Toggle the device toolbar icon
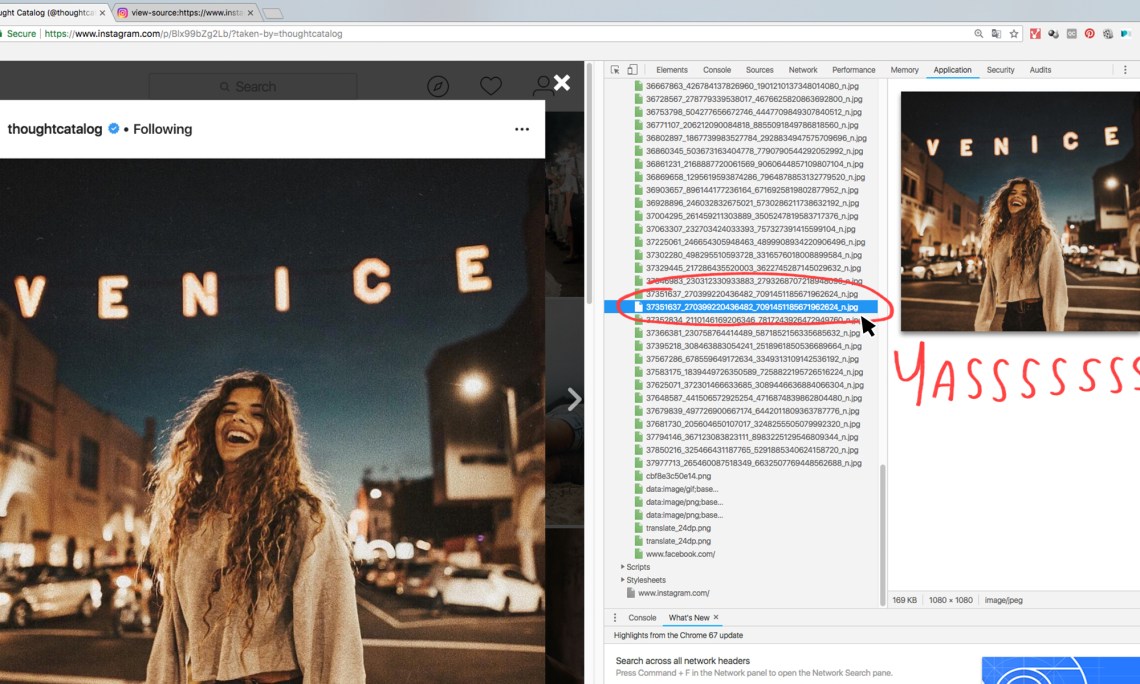Viewport: 1140px width, 684px height. 633,70
